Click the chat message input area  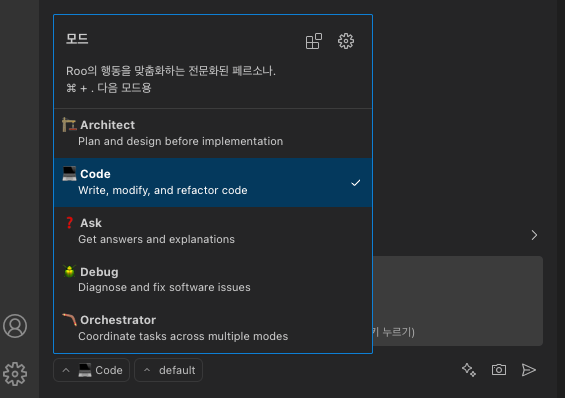tap(458, 301)
